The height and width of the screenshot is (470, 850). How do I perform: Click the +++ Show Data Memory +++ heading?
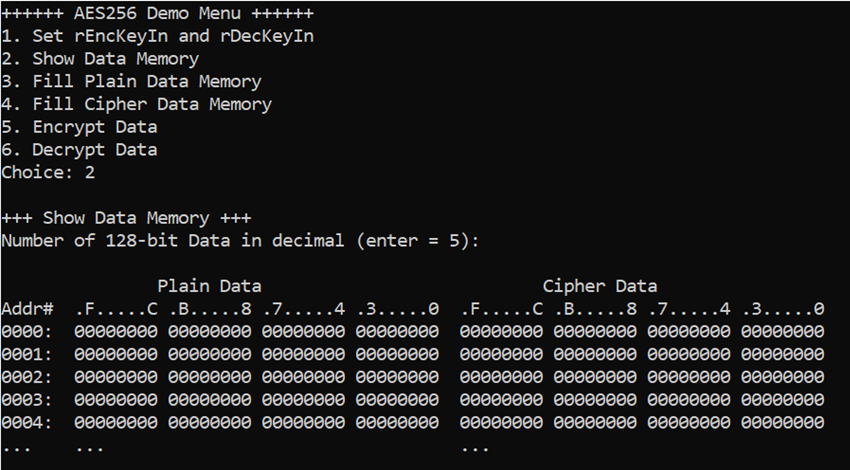point(126,218)
